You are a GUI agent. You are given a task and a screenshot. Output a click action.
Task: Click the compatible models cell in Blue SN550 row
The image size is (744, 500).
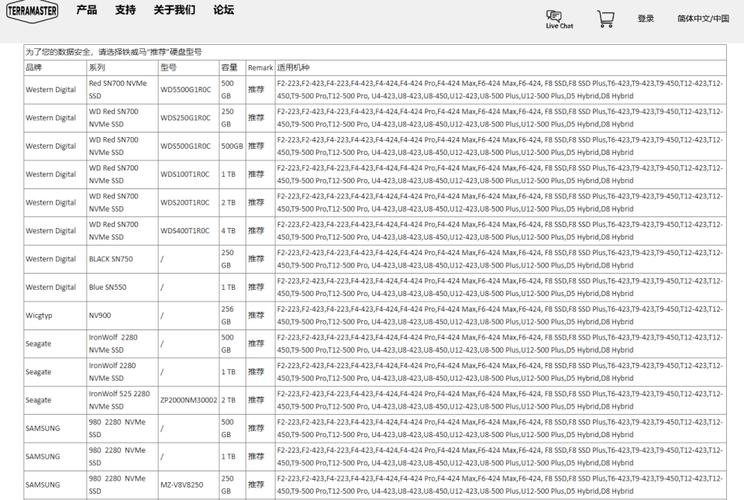[x=500, y=287]
